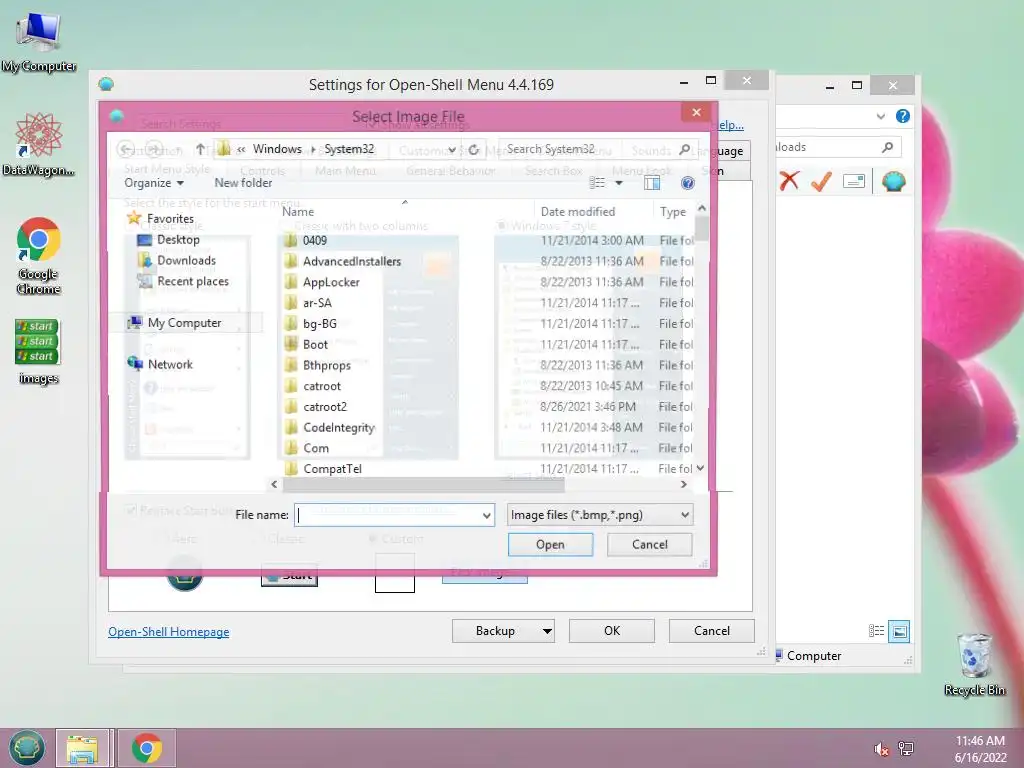Select the AdvancedInstallers folder
Screen dimensions: 1024x768
coord(352,261)
